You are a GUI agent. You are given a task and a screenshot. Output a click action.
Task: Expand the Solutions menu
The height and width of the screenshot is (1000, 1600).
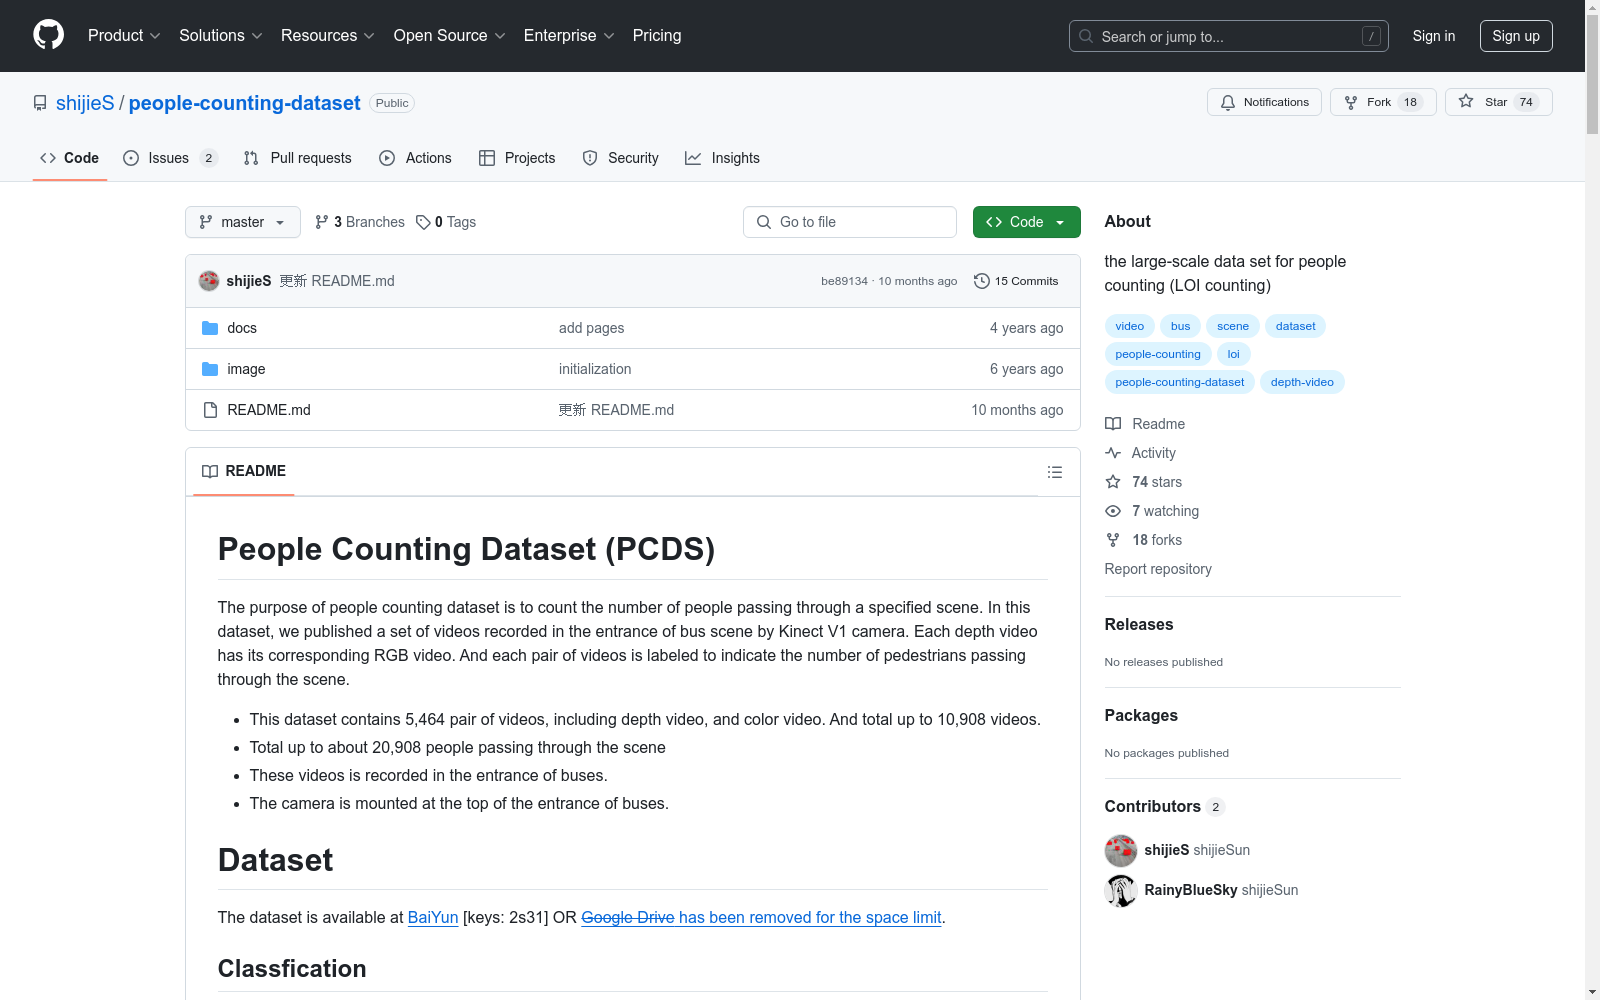click(221, 35)
